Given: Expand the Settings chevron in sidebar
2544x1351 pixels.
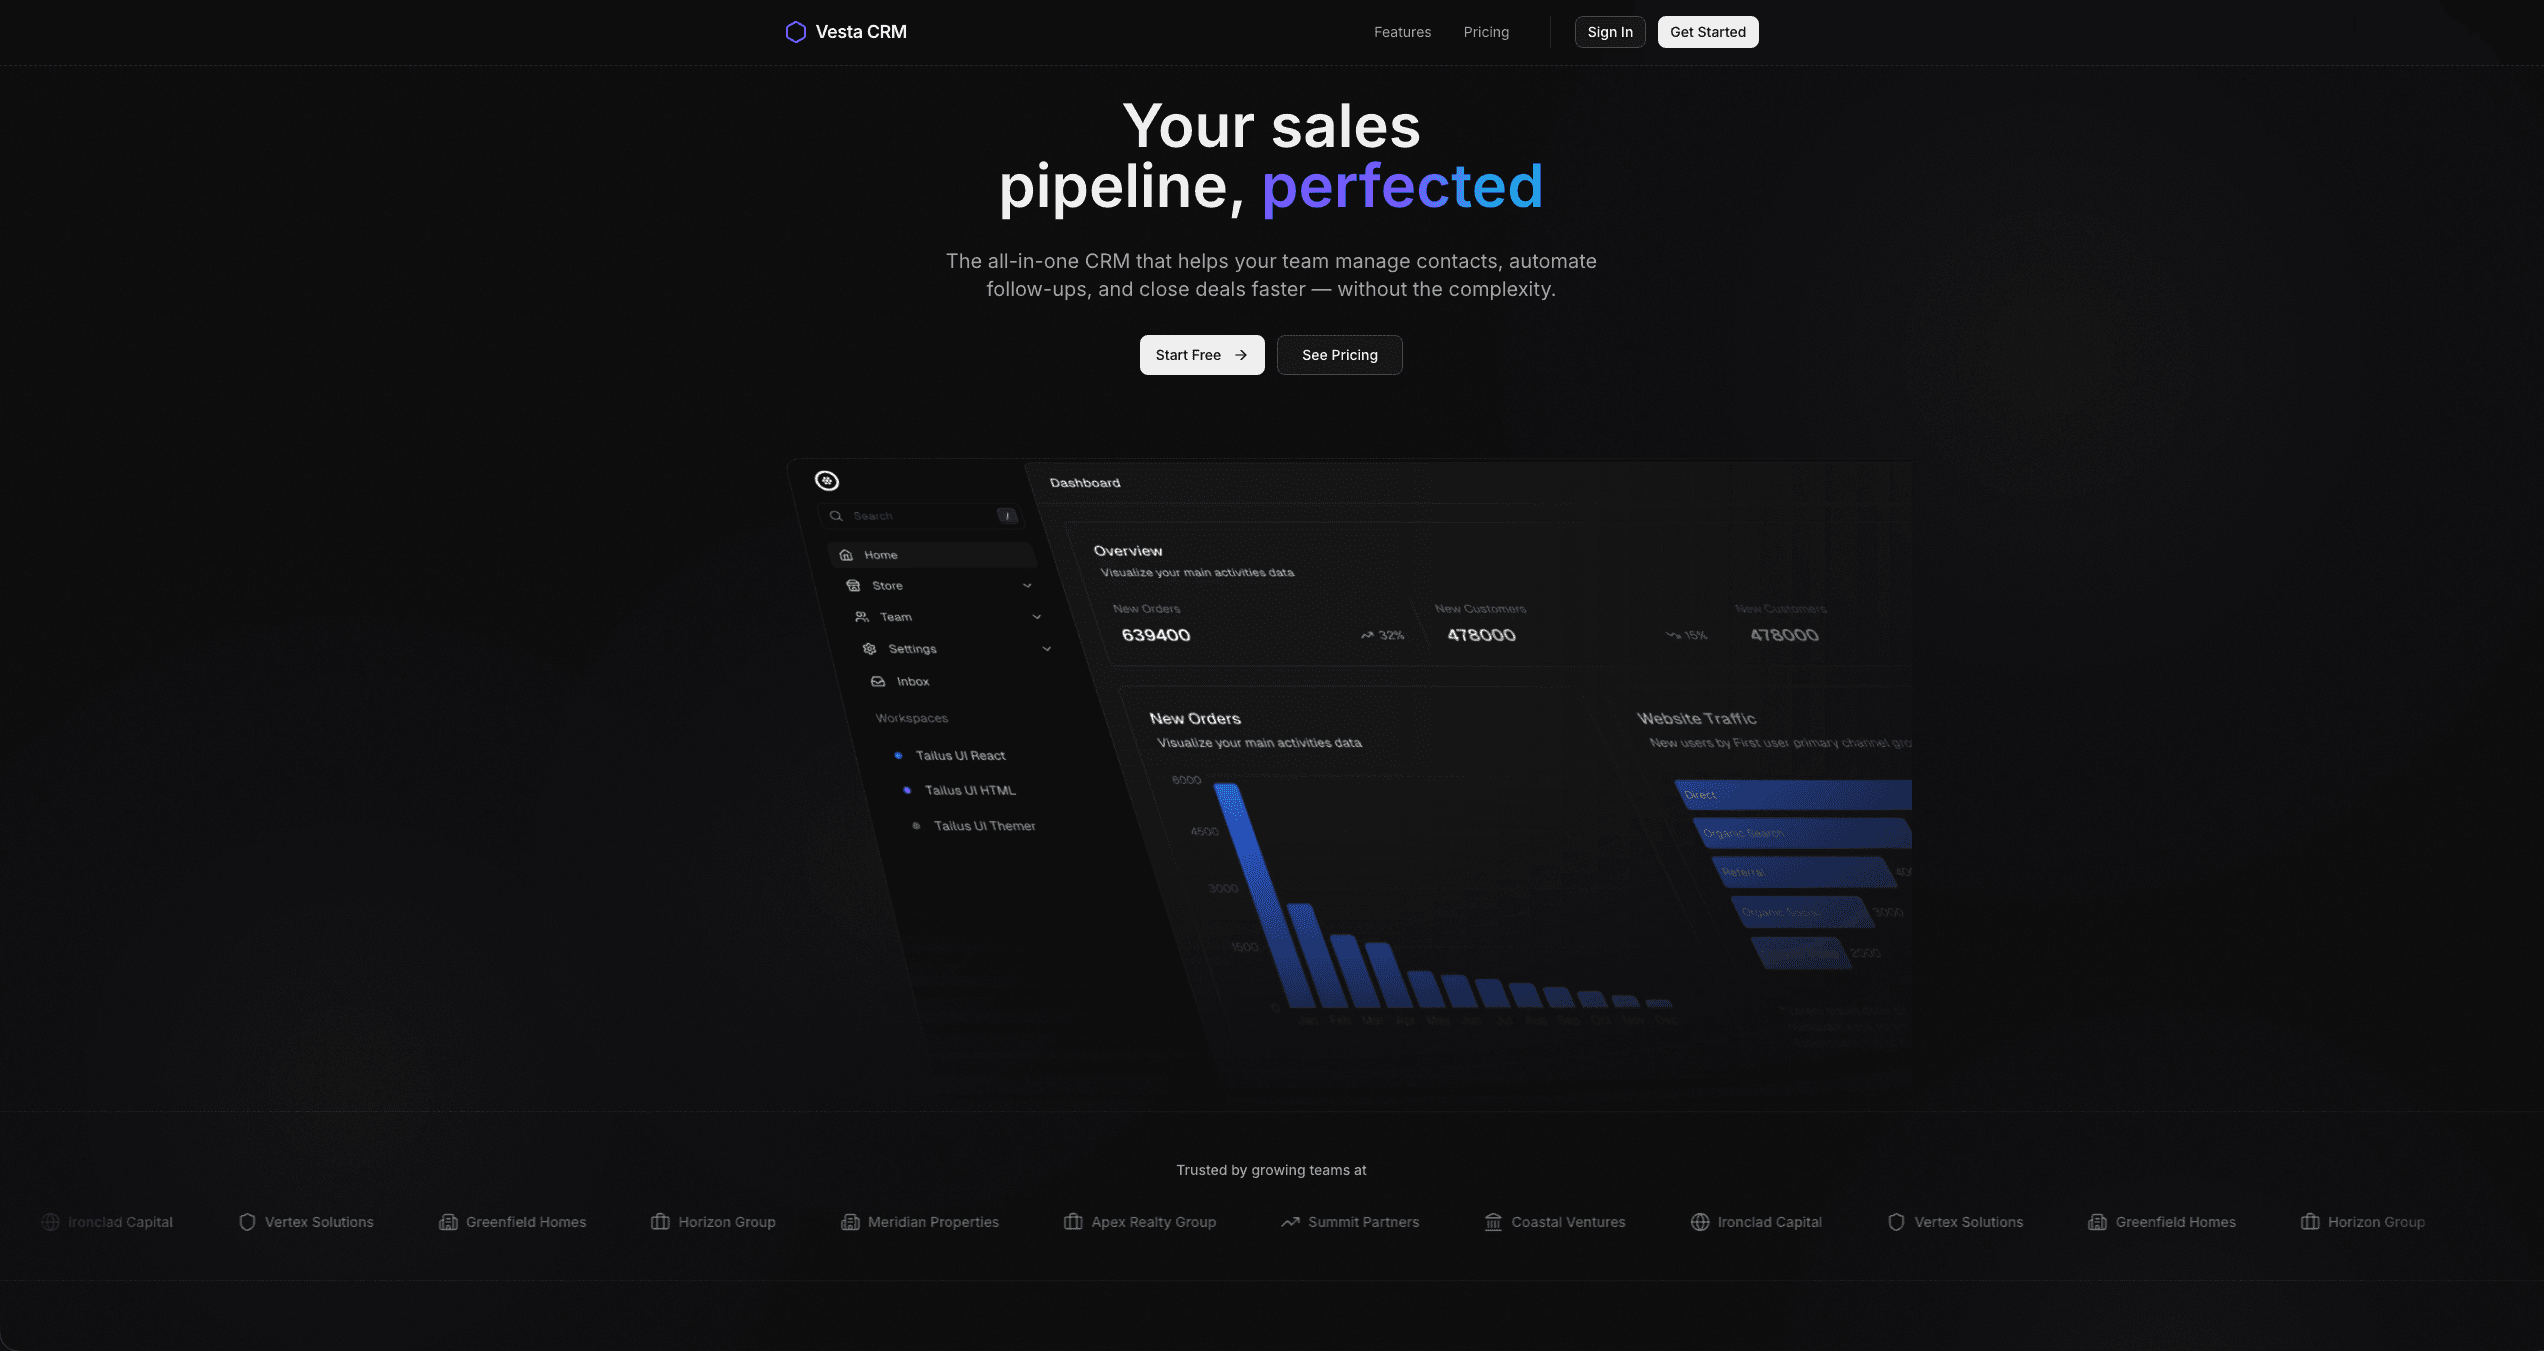Looking at the screenshot, I should coord(1047,649).
